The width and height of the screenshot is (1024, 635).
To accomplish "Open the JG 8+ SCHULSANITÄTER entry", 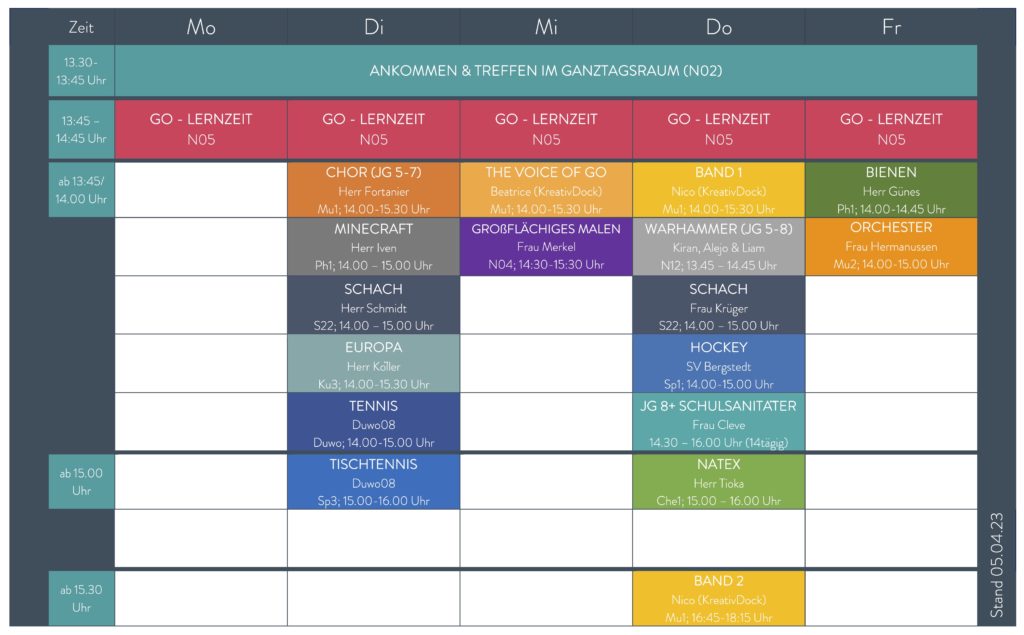I will [x=718, y=422].
